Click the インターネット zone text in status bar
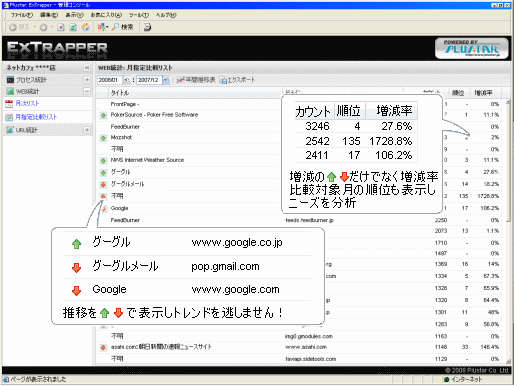The height and width of the screenshot is (386, 514). (467, 379)
